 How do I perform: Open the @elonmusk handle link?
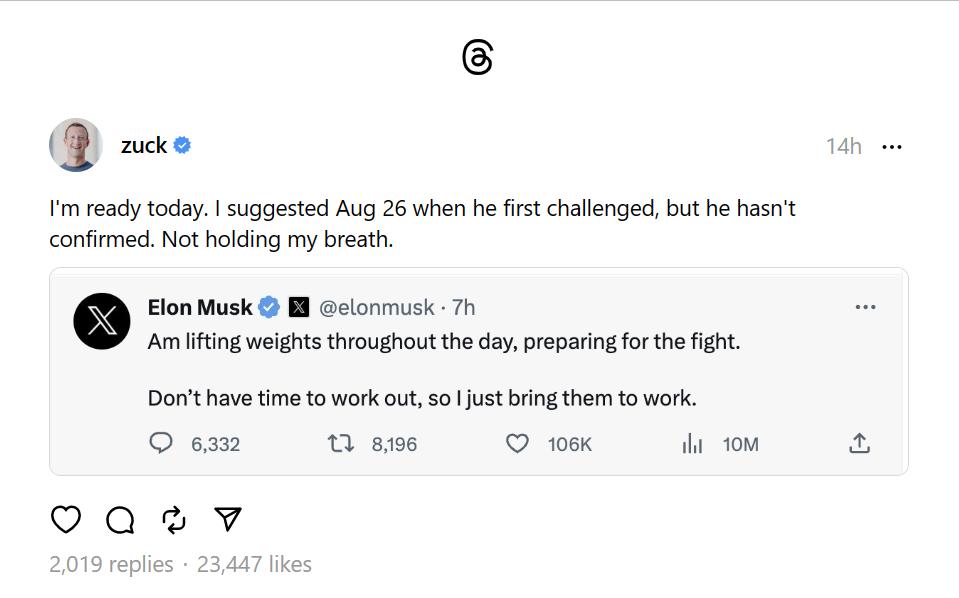coord(377,307)
